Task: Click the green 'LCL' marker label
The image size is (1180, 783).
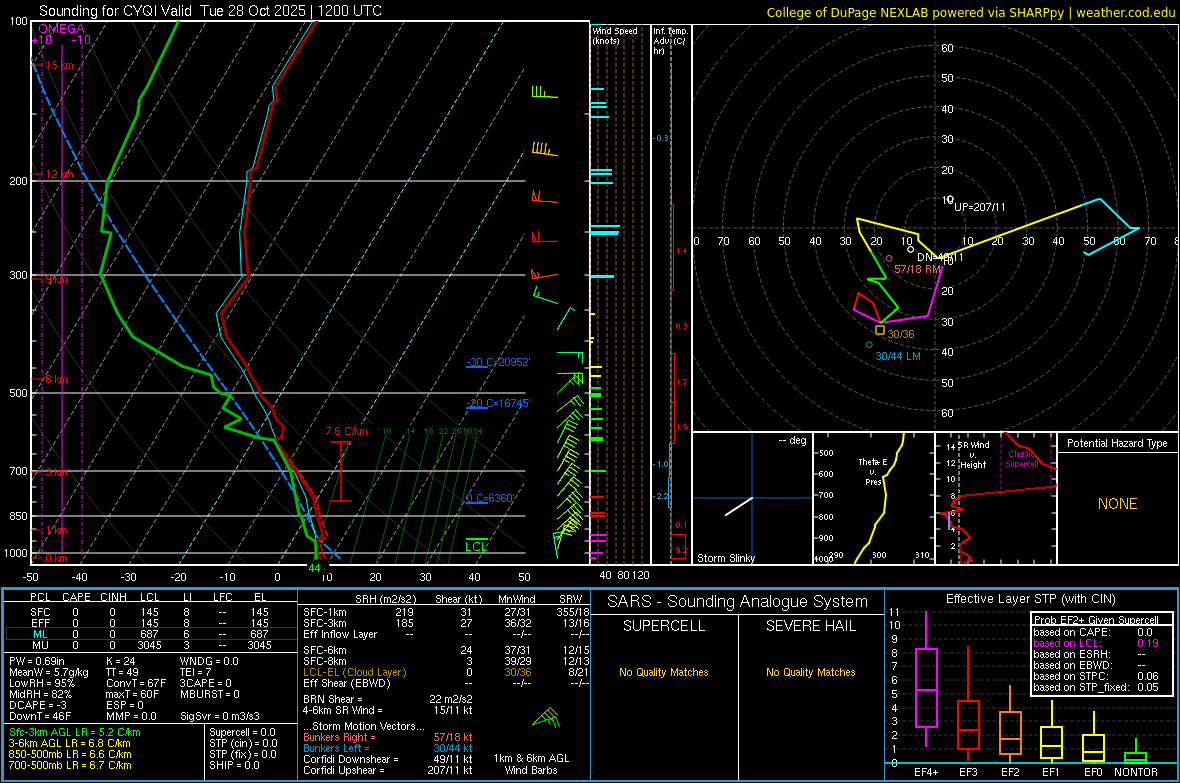Action: click(x=476, y=547)
